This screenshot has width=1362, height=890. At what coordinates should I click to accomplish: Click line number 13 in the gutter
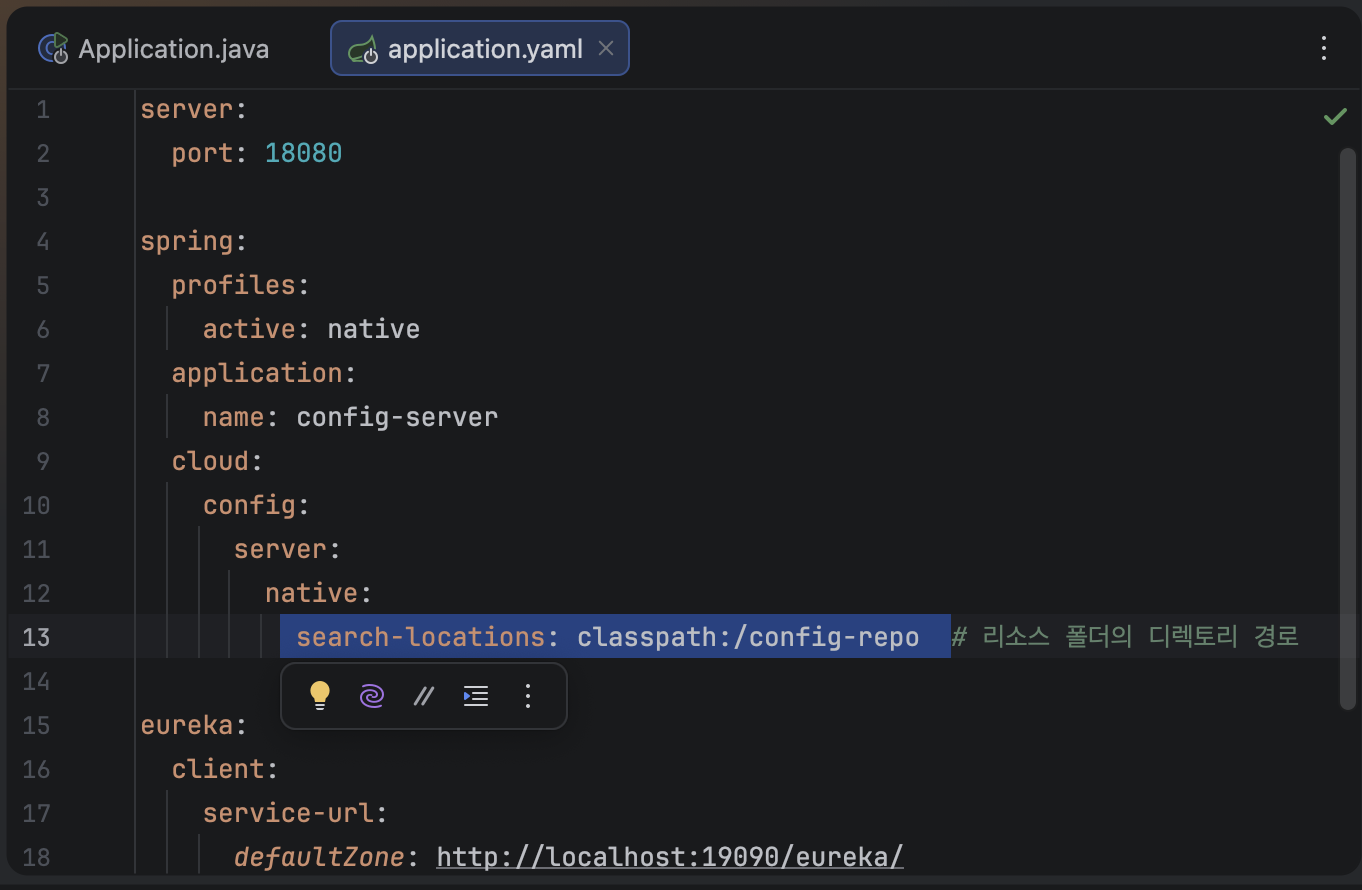(37, 637)
